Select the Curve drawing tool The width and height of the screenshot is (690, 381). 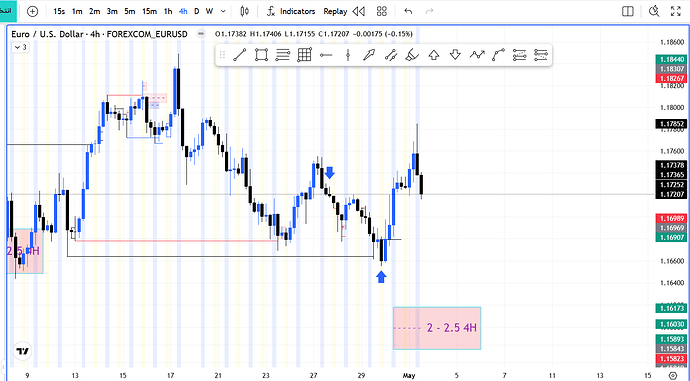(498, 55)
